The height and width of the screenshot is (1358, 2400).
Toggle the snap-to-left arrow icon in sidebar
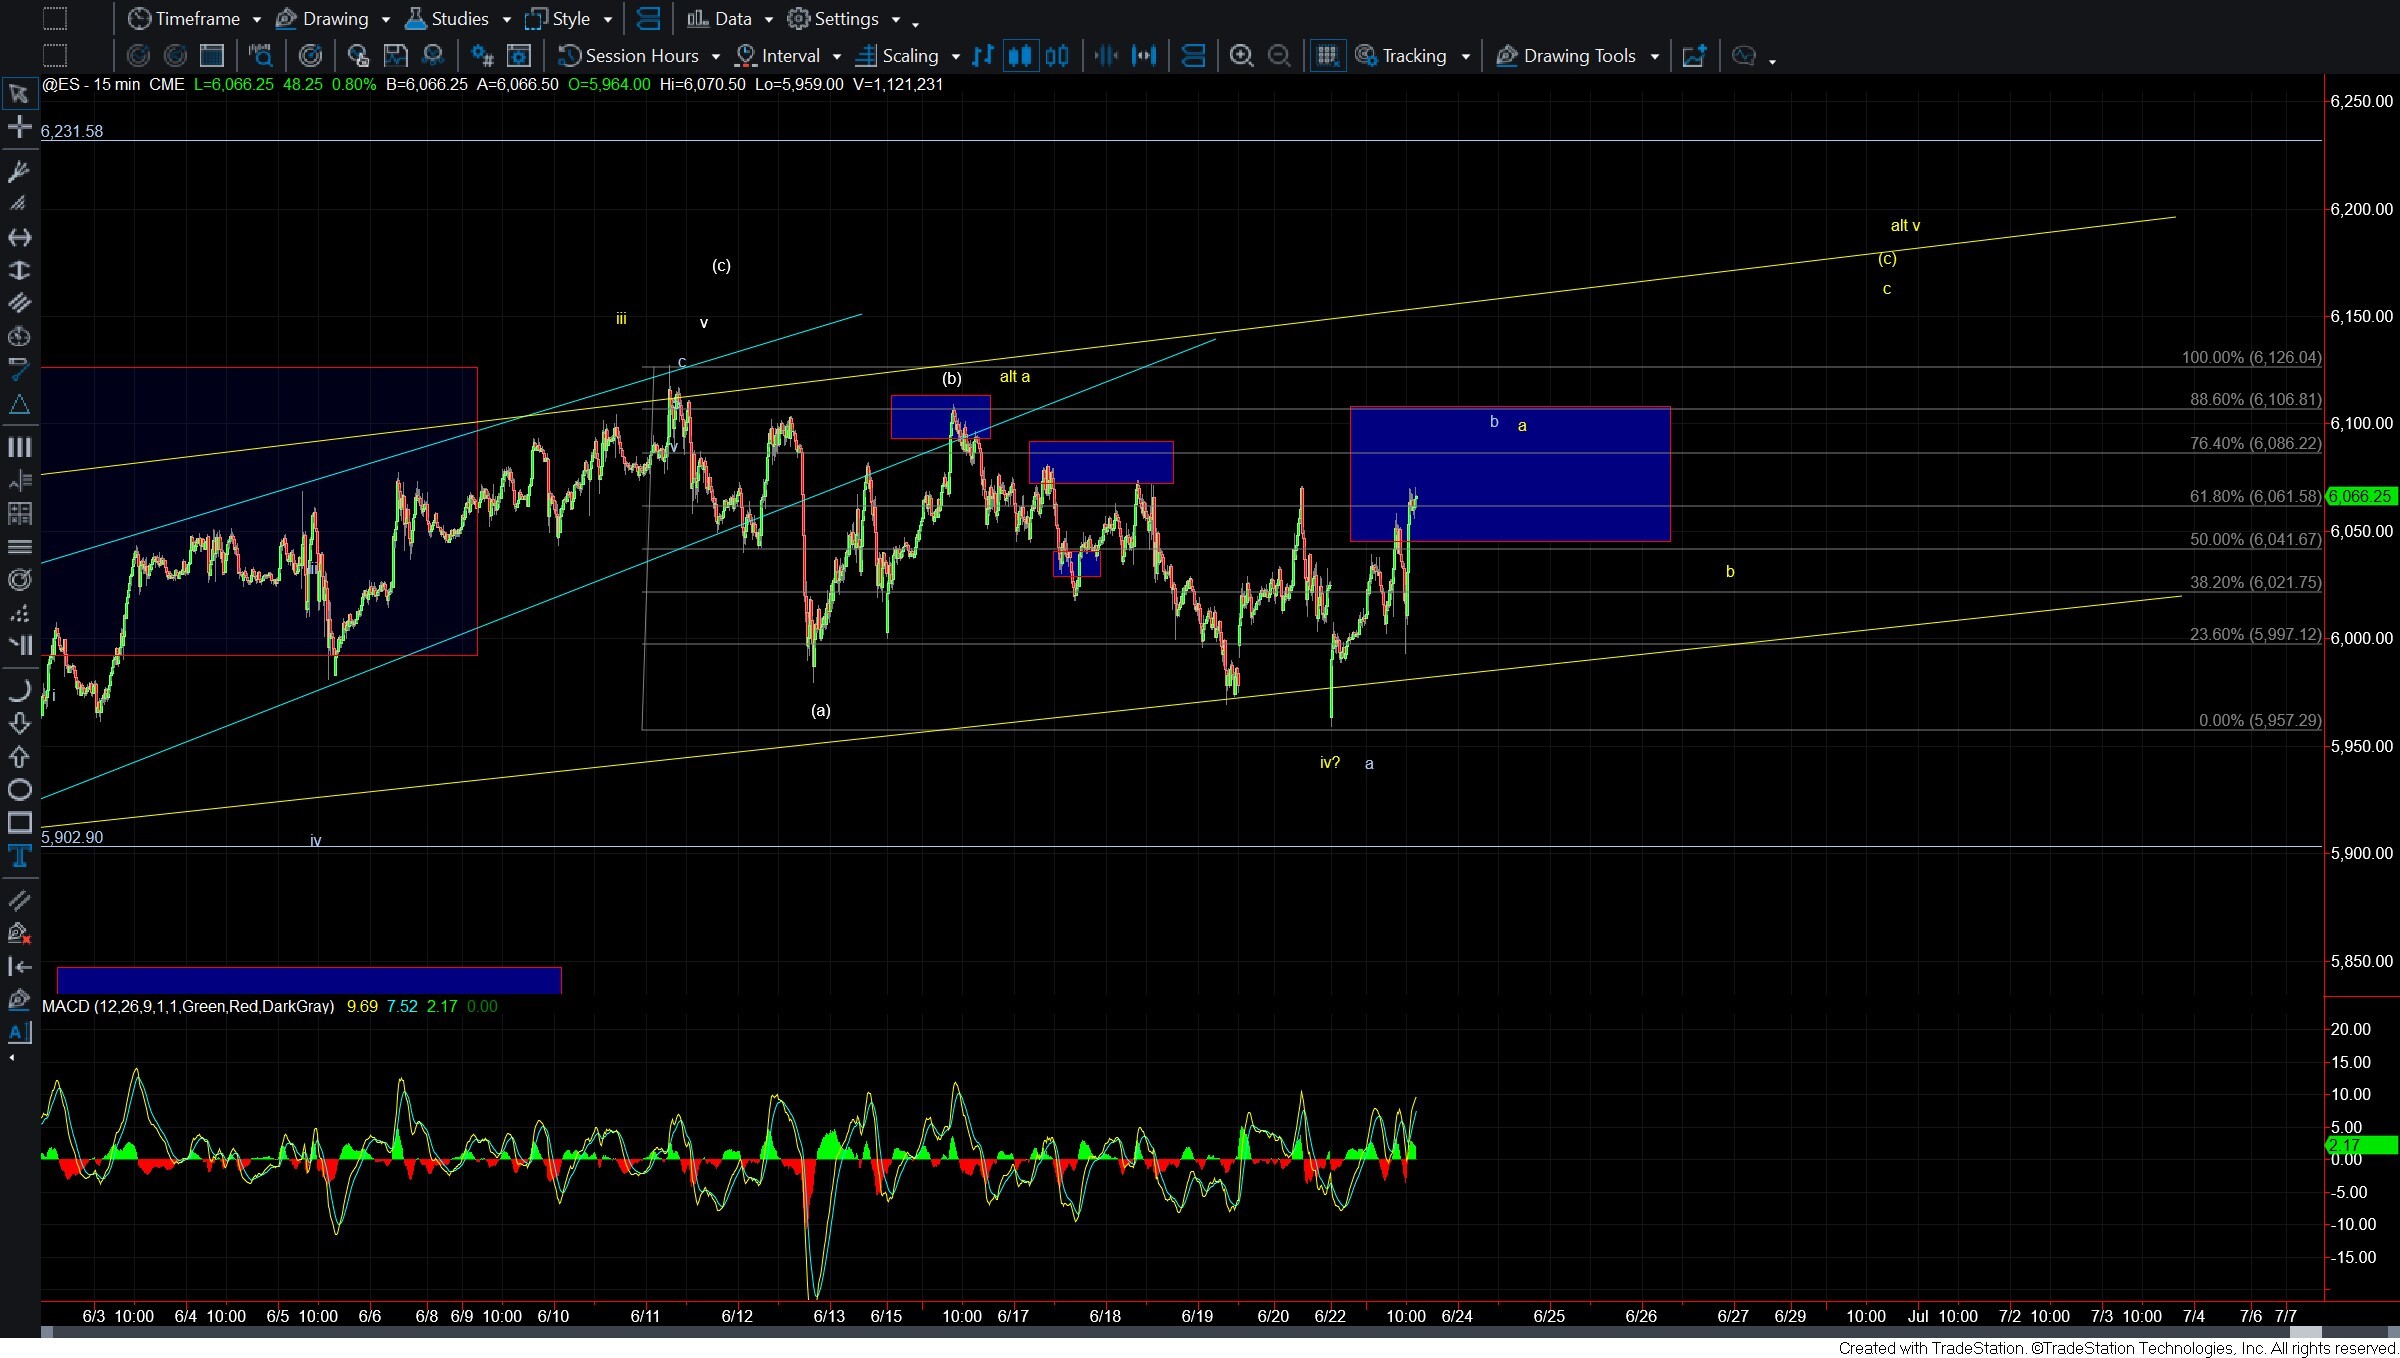(18, 966)
